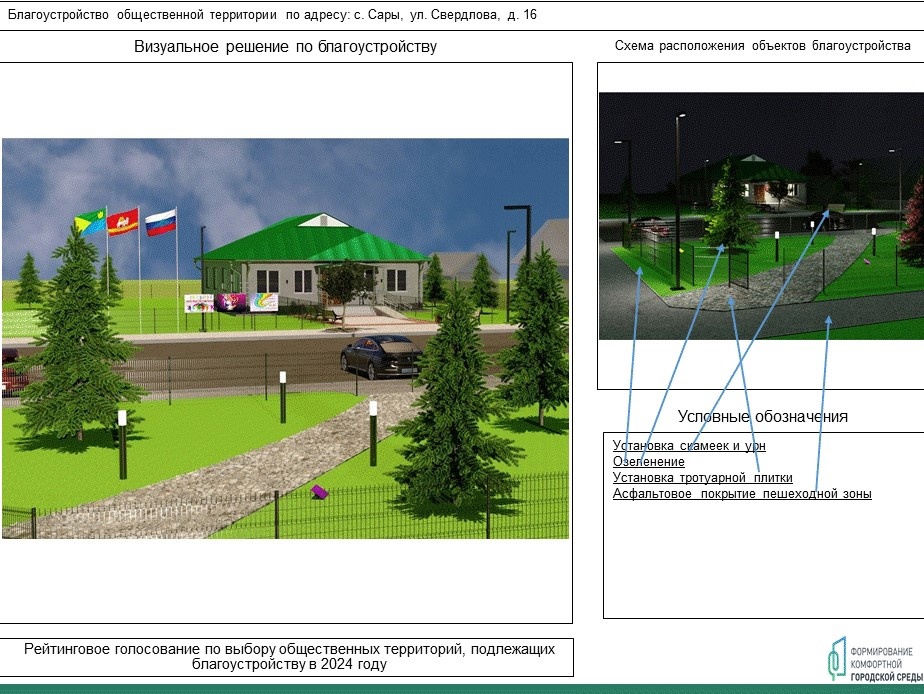924x694 pixels.
Task: Click the dark car in the daytime render
Action: (381, 356)
